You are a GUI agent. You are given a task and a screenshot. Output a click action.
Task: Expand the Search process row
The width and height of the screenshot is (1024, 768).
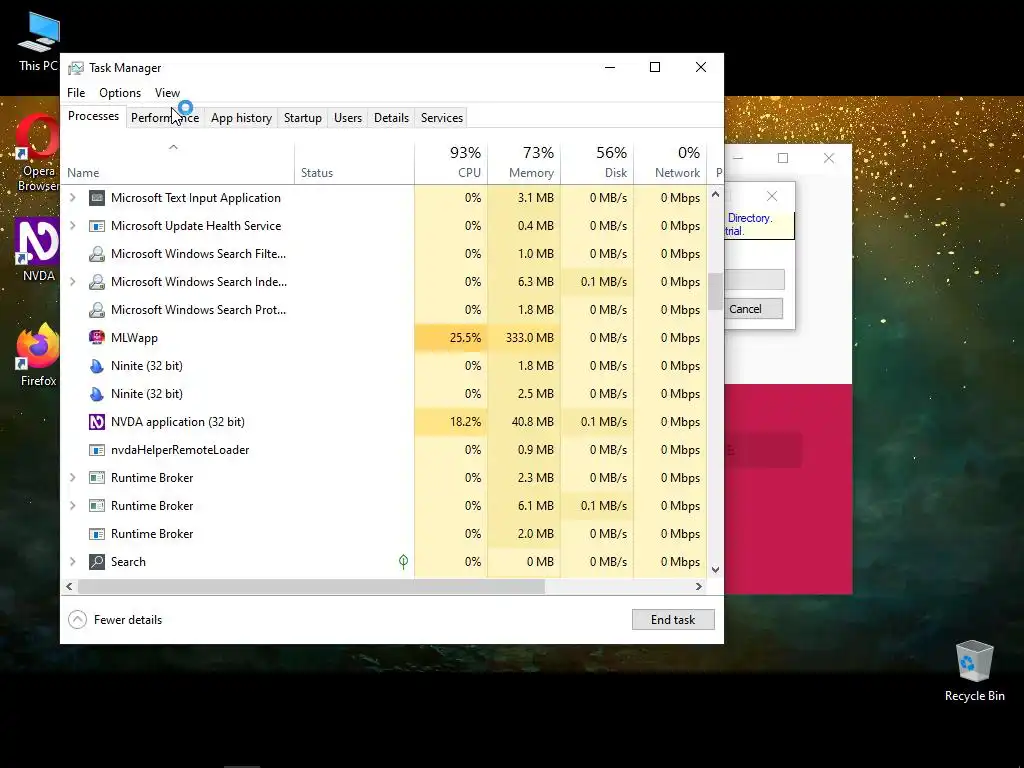(72, 561)
